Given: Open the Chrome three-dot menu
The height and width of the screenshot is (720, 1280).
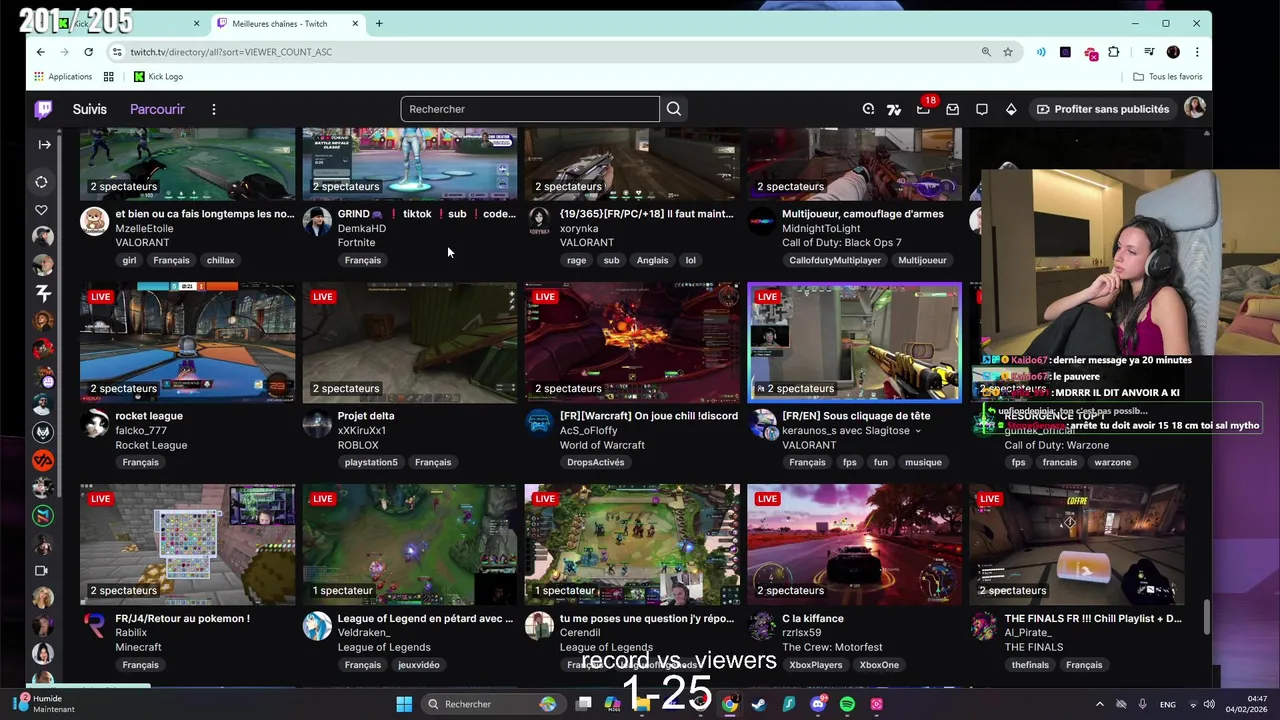Looking at the screenshot, I should point(1196,52).
